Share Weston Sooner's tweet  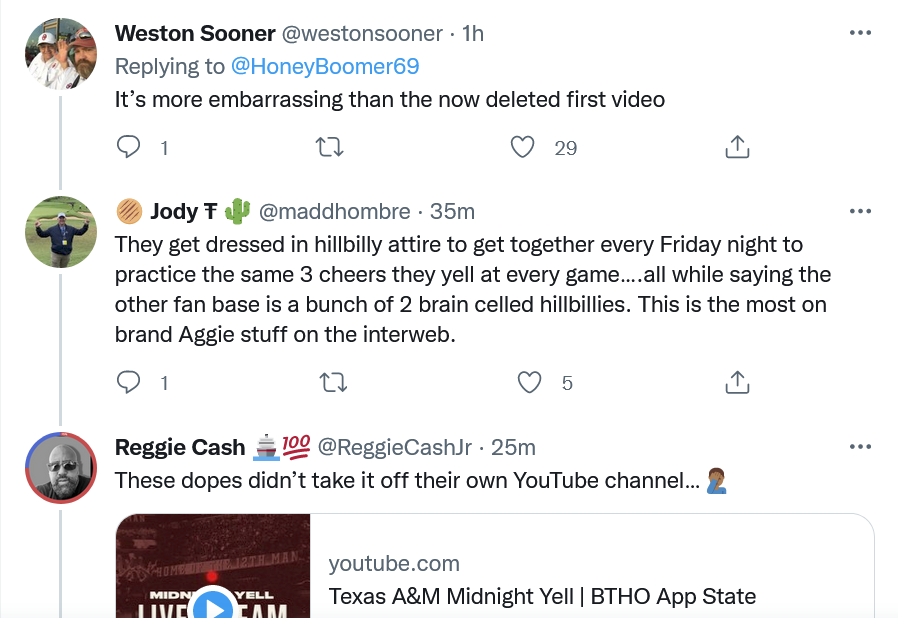[736, 148]
